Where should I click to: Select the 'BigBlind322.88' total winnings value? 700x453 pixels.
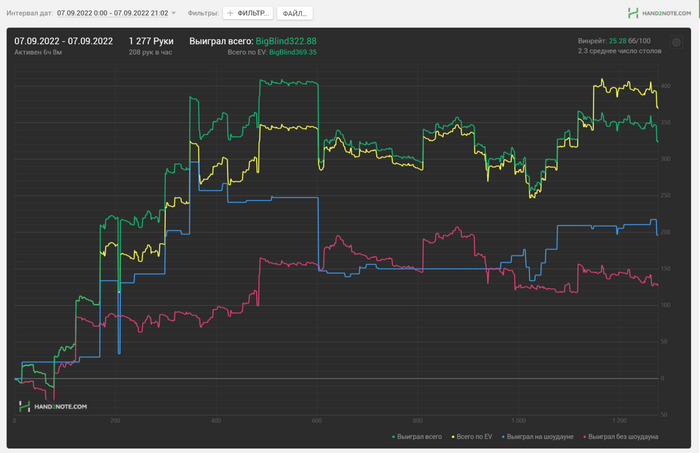[x=286, y=41]
